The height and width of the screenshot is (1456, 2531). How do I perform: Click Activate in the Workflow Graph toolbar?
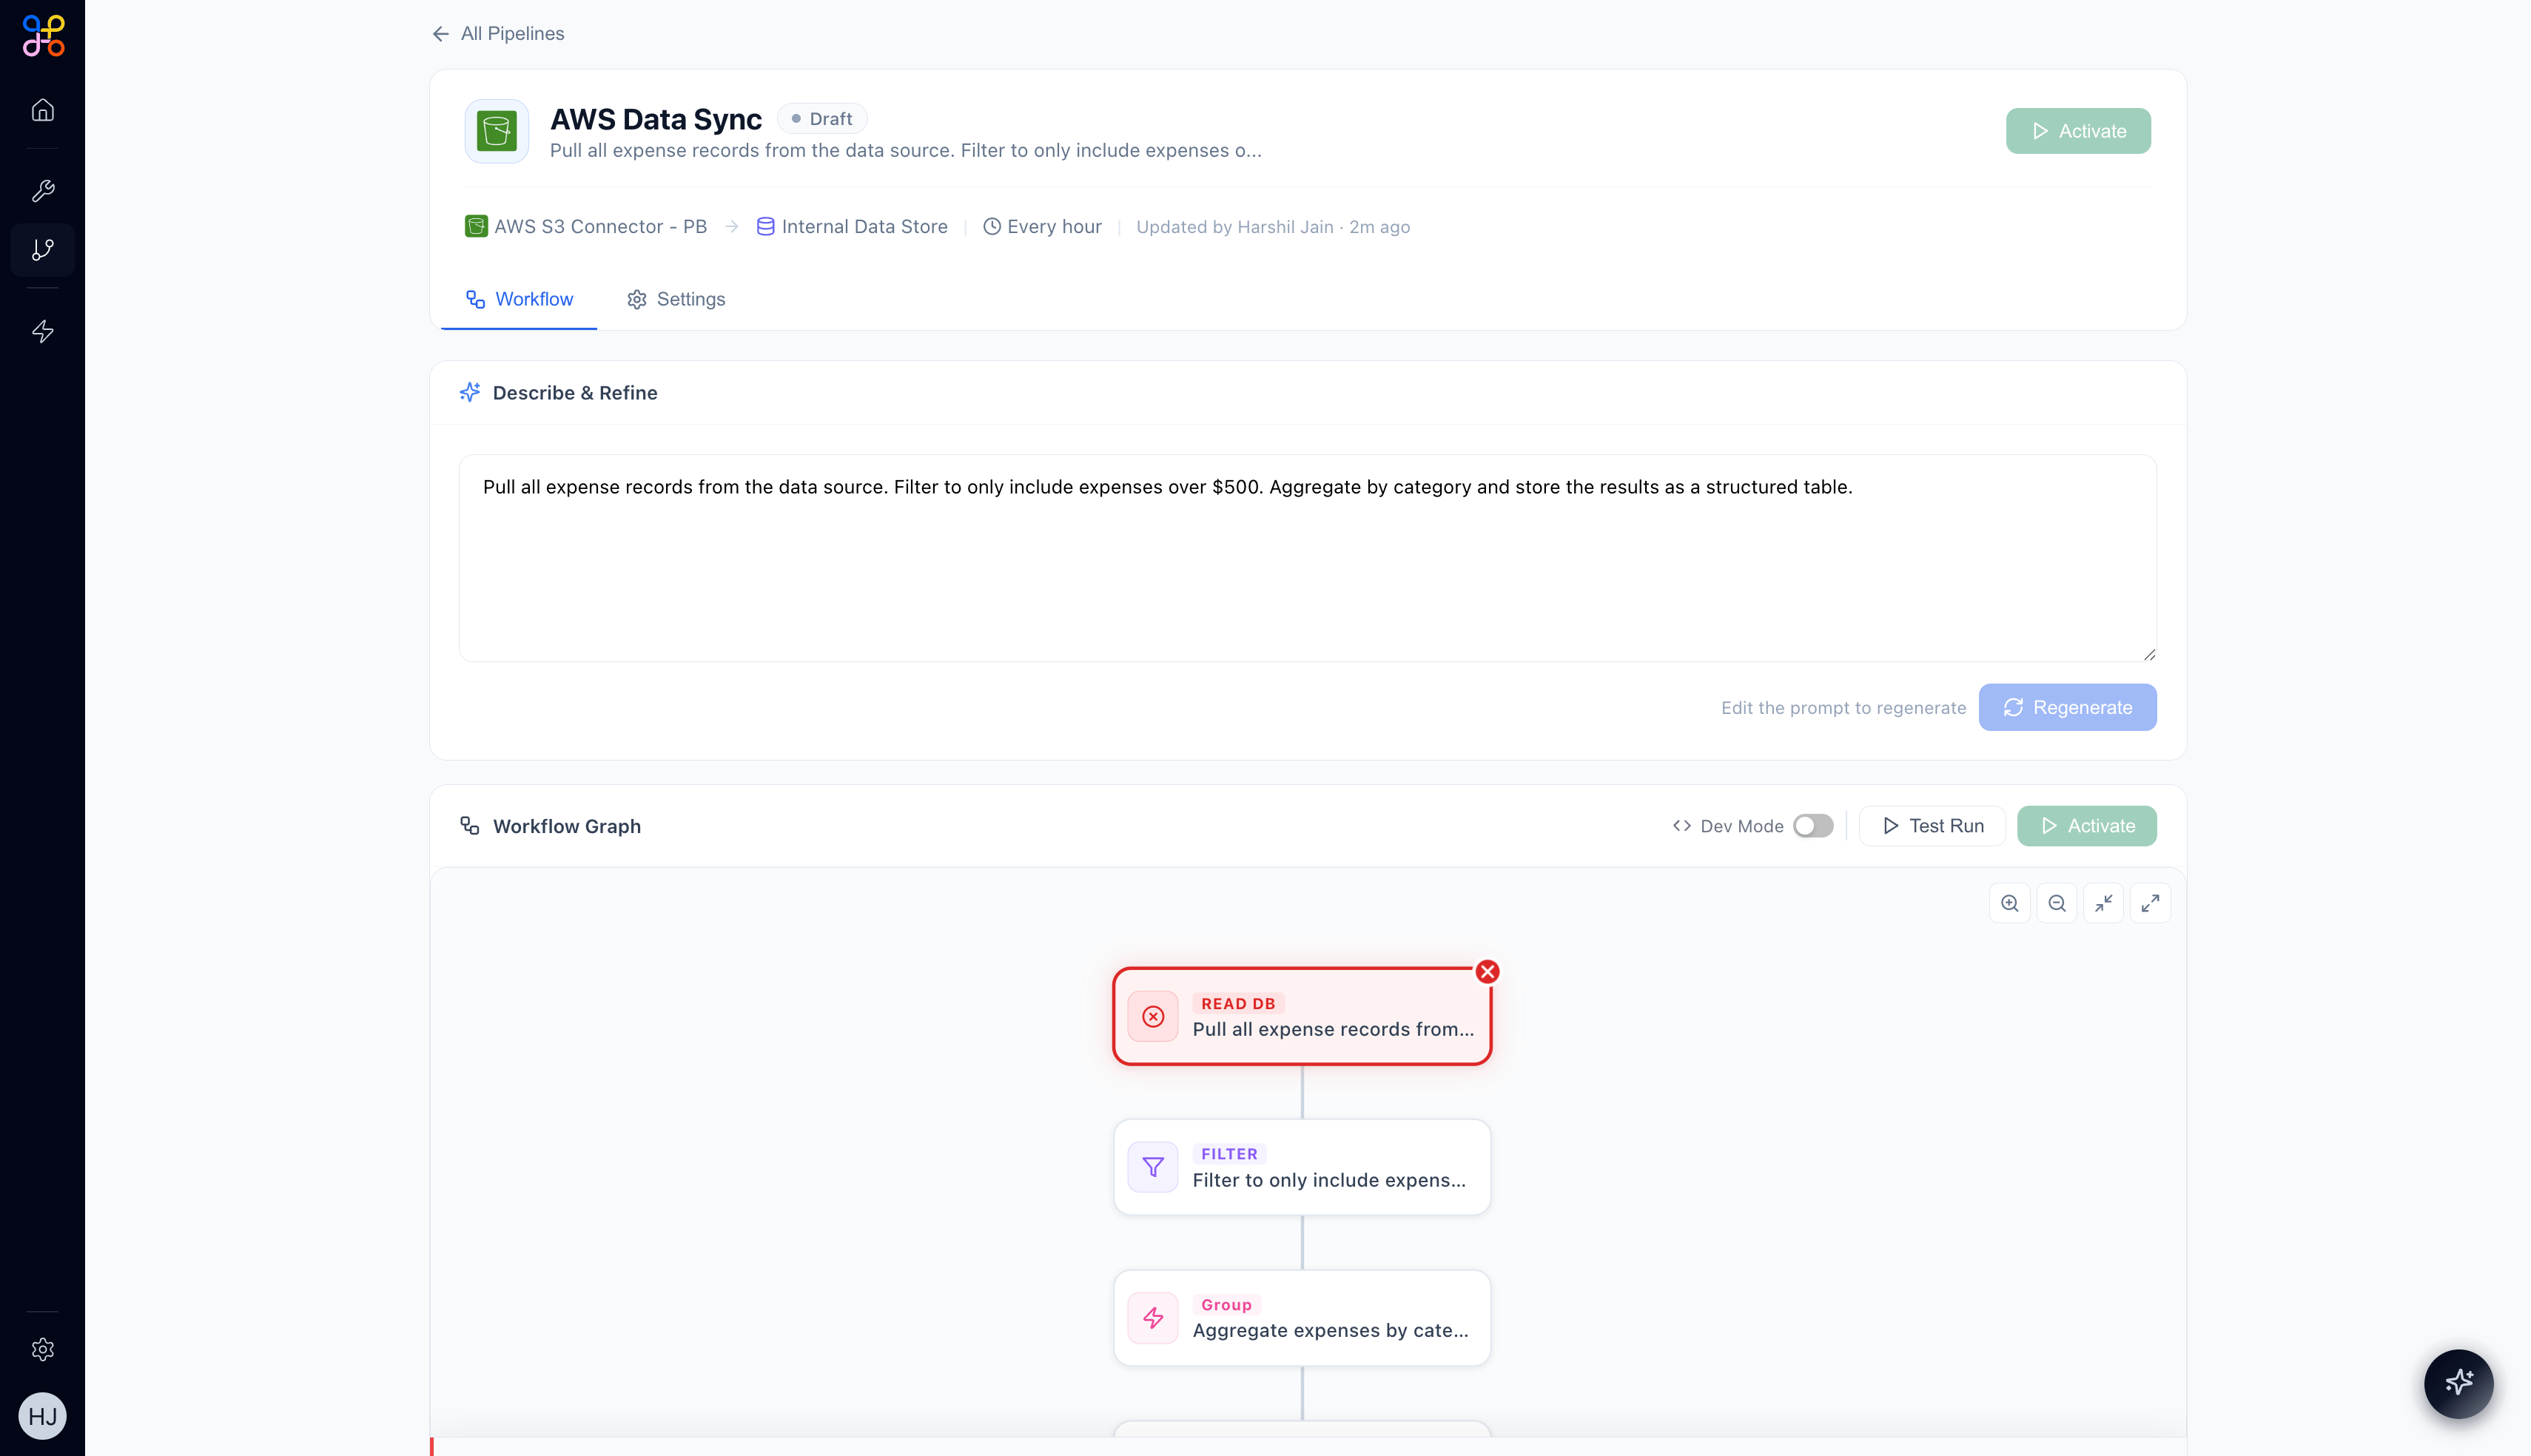click(2087, 826)
